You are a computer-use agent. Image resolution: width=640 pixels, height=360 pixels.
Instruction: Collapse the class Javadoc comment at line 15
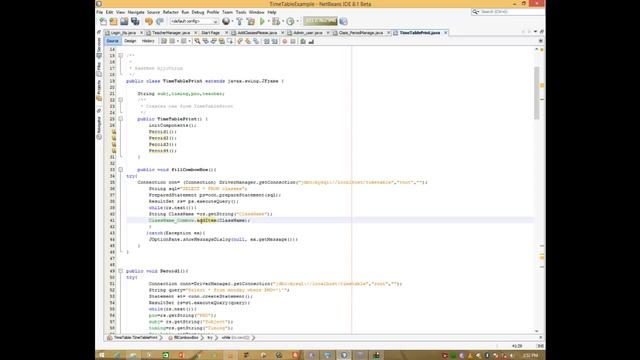click(120, 56)
